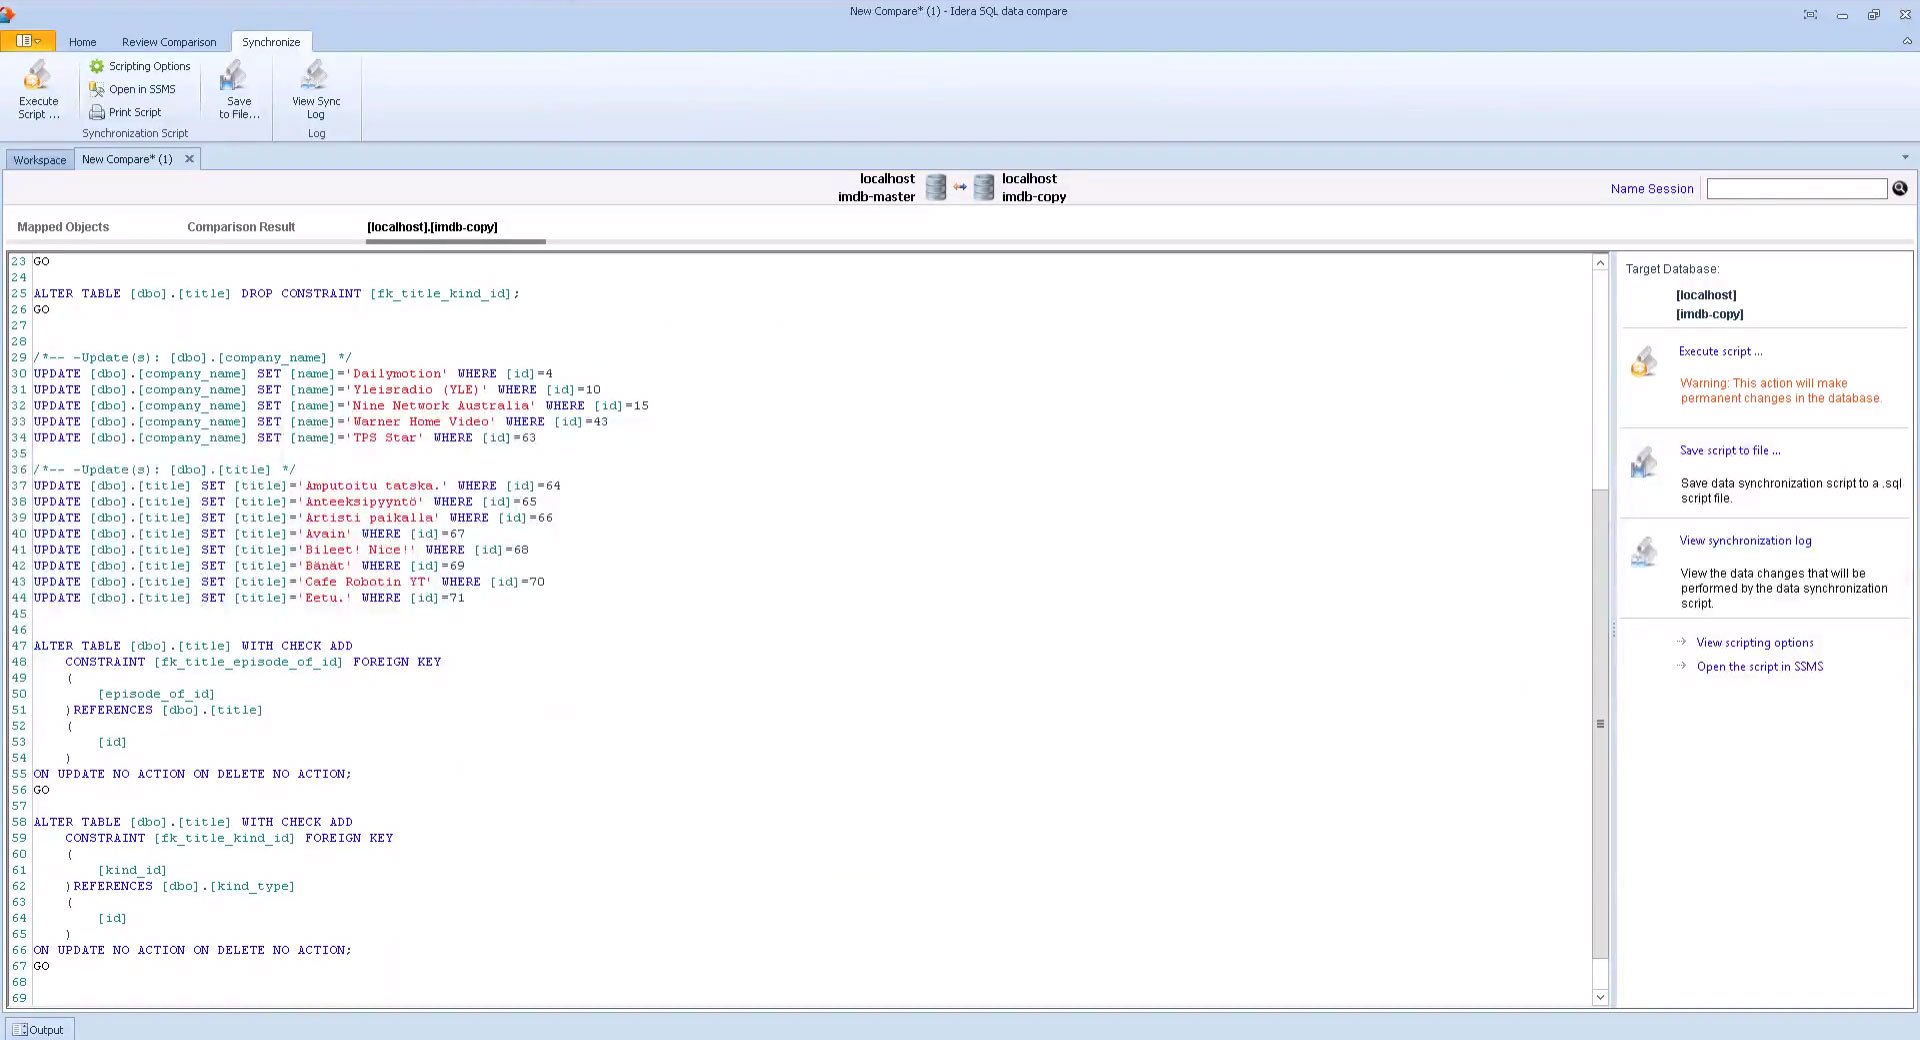The image size is (1920, 1040).
Task: Open the document tabs list dropdown arrow
Action: (1905, 157)
